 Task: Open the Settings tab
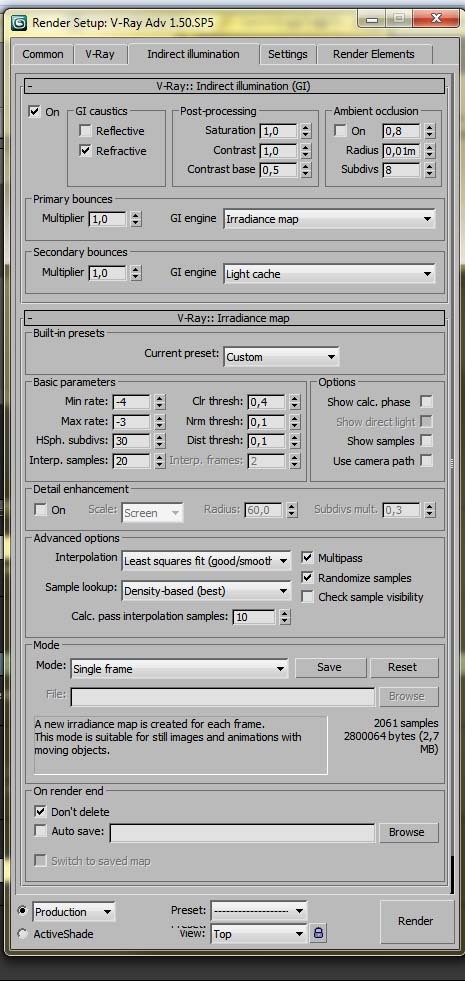[287, 54]
